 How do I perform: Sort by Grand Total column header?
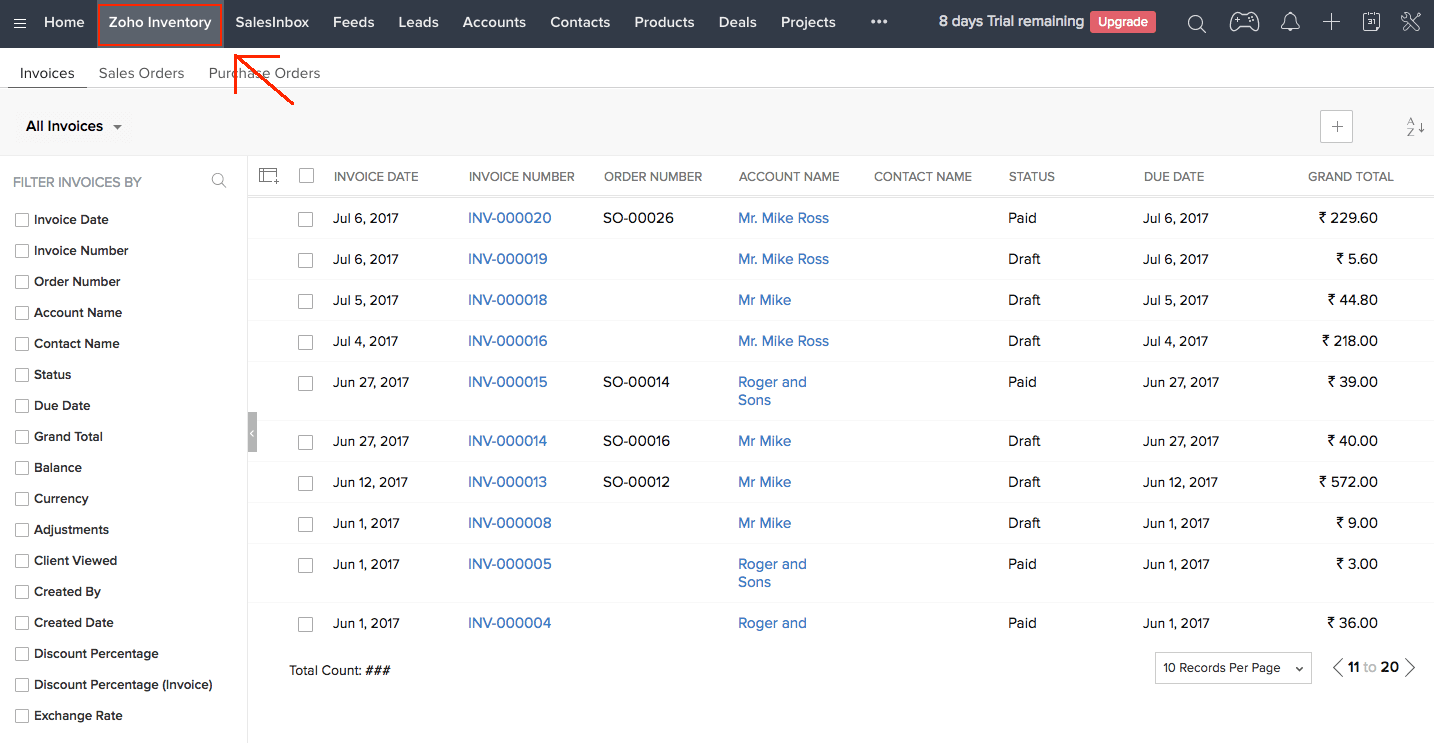(1351, 177)
